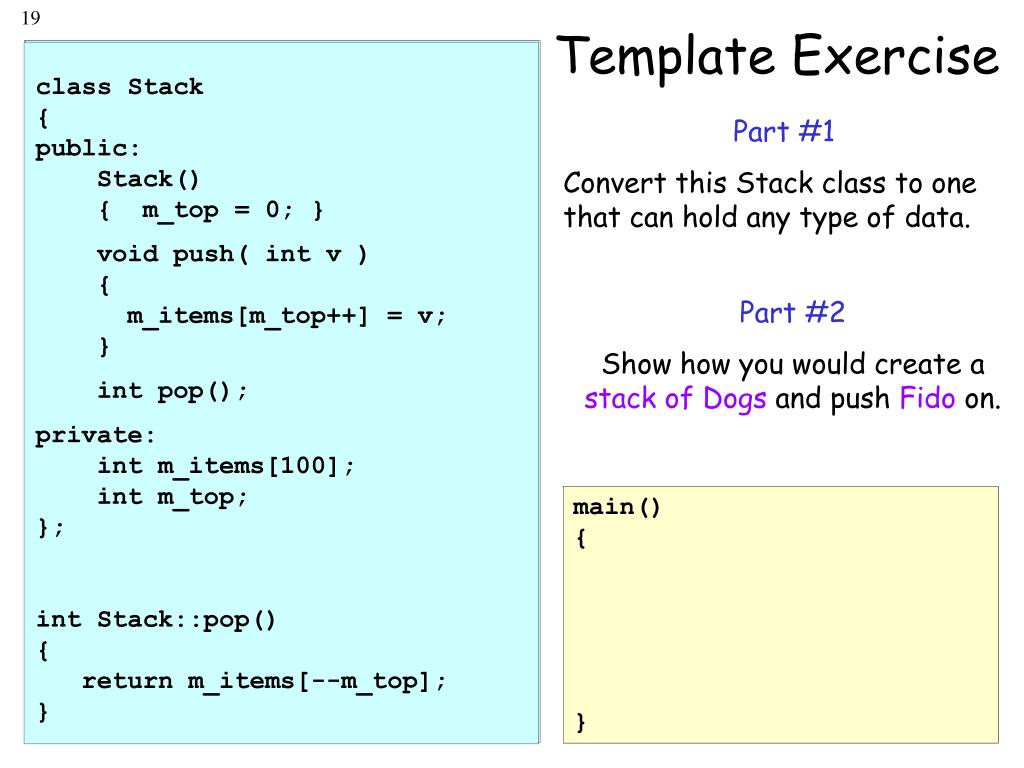Viewport: 1024px width, 768px height.
Task: Click the line "return m_items[--m_top];"
Action: click(x=264, y=681)
